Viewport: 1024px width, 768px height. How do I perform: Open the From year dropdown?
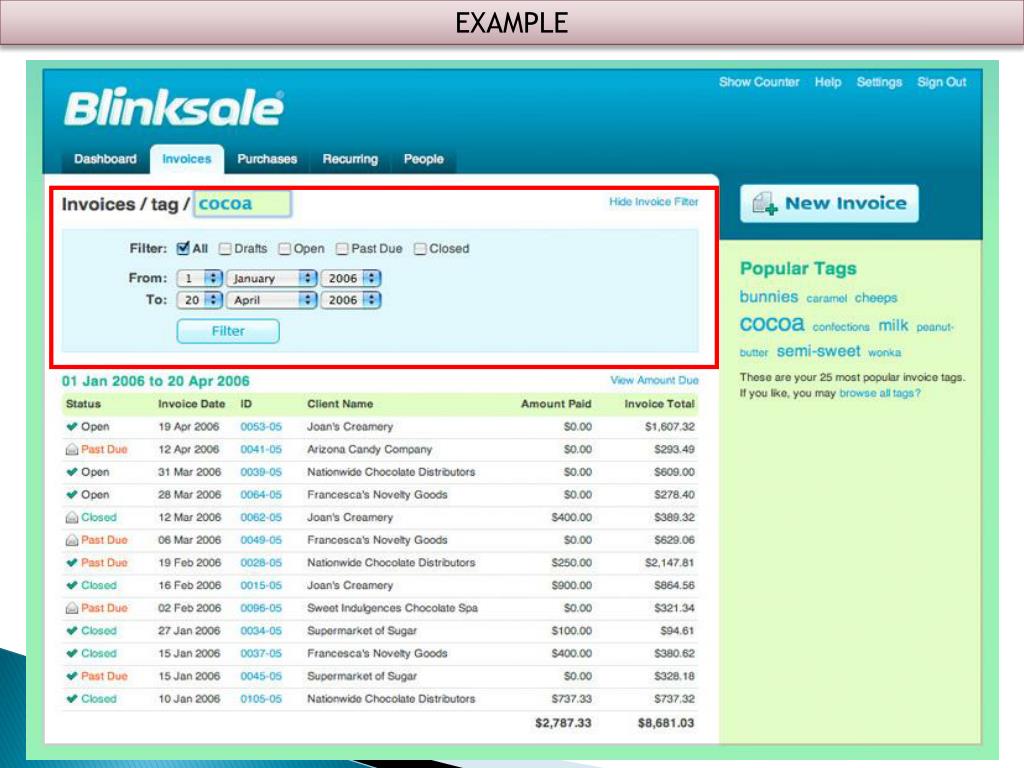tap(351, 278)
